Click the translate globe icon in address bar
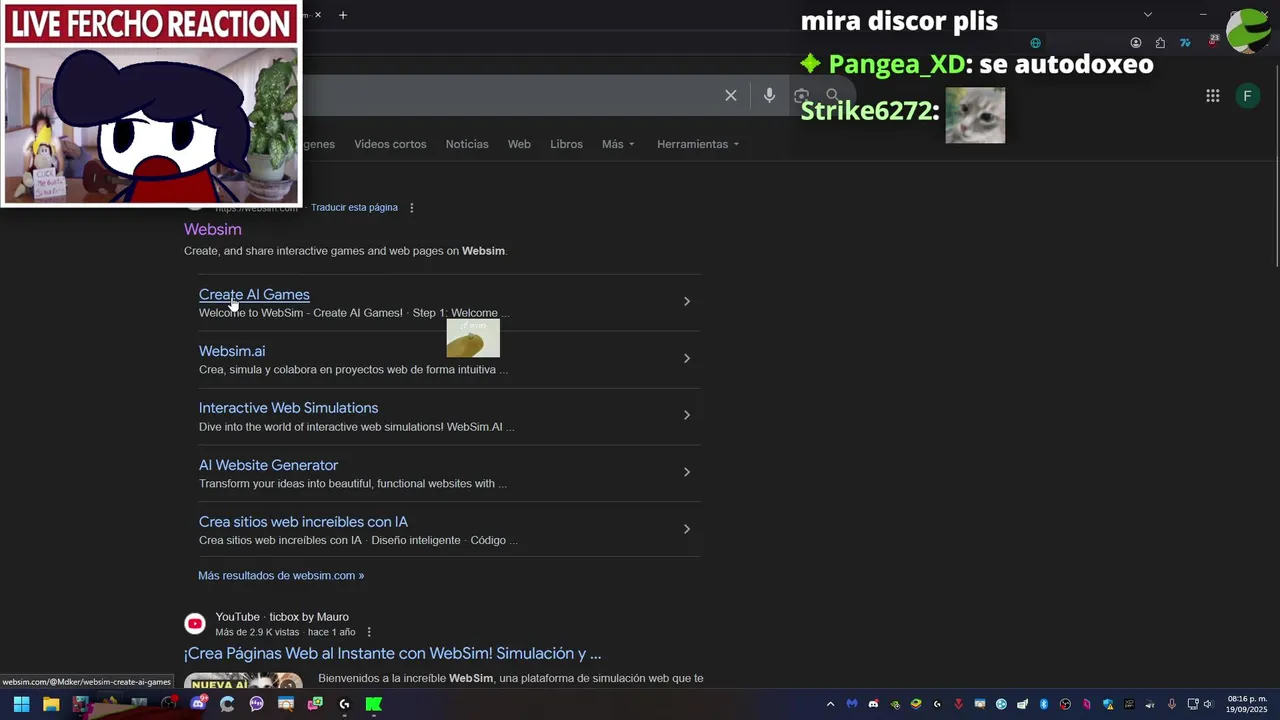1280x720 pixels. (1035, 43)
